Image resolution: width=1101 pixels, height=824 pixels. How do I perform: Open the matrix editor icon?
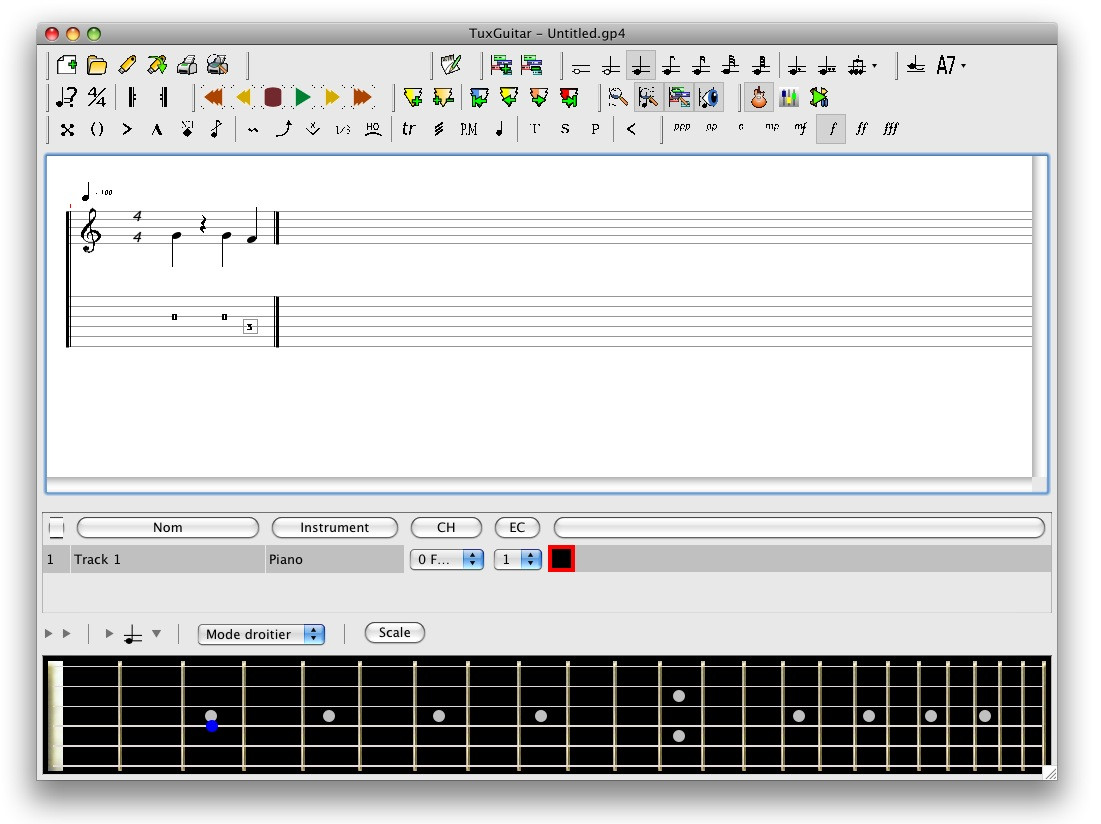tap(680, 97)
